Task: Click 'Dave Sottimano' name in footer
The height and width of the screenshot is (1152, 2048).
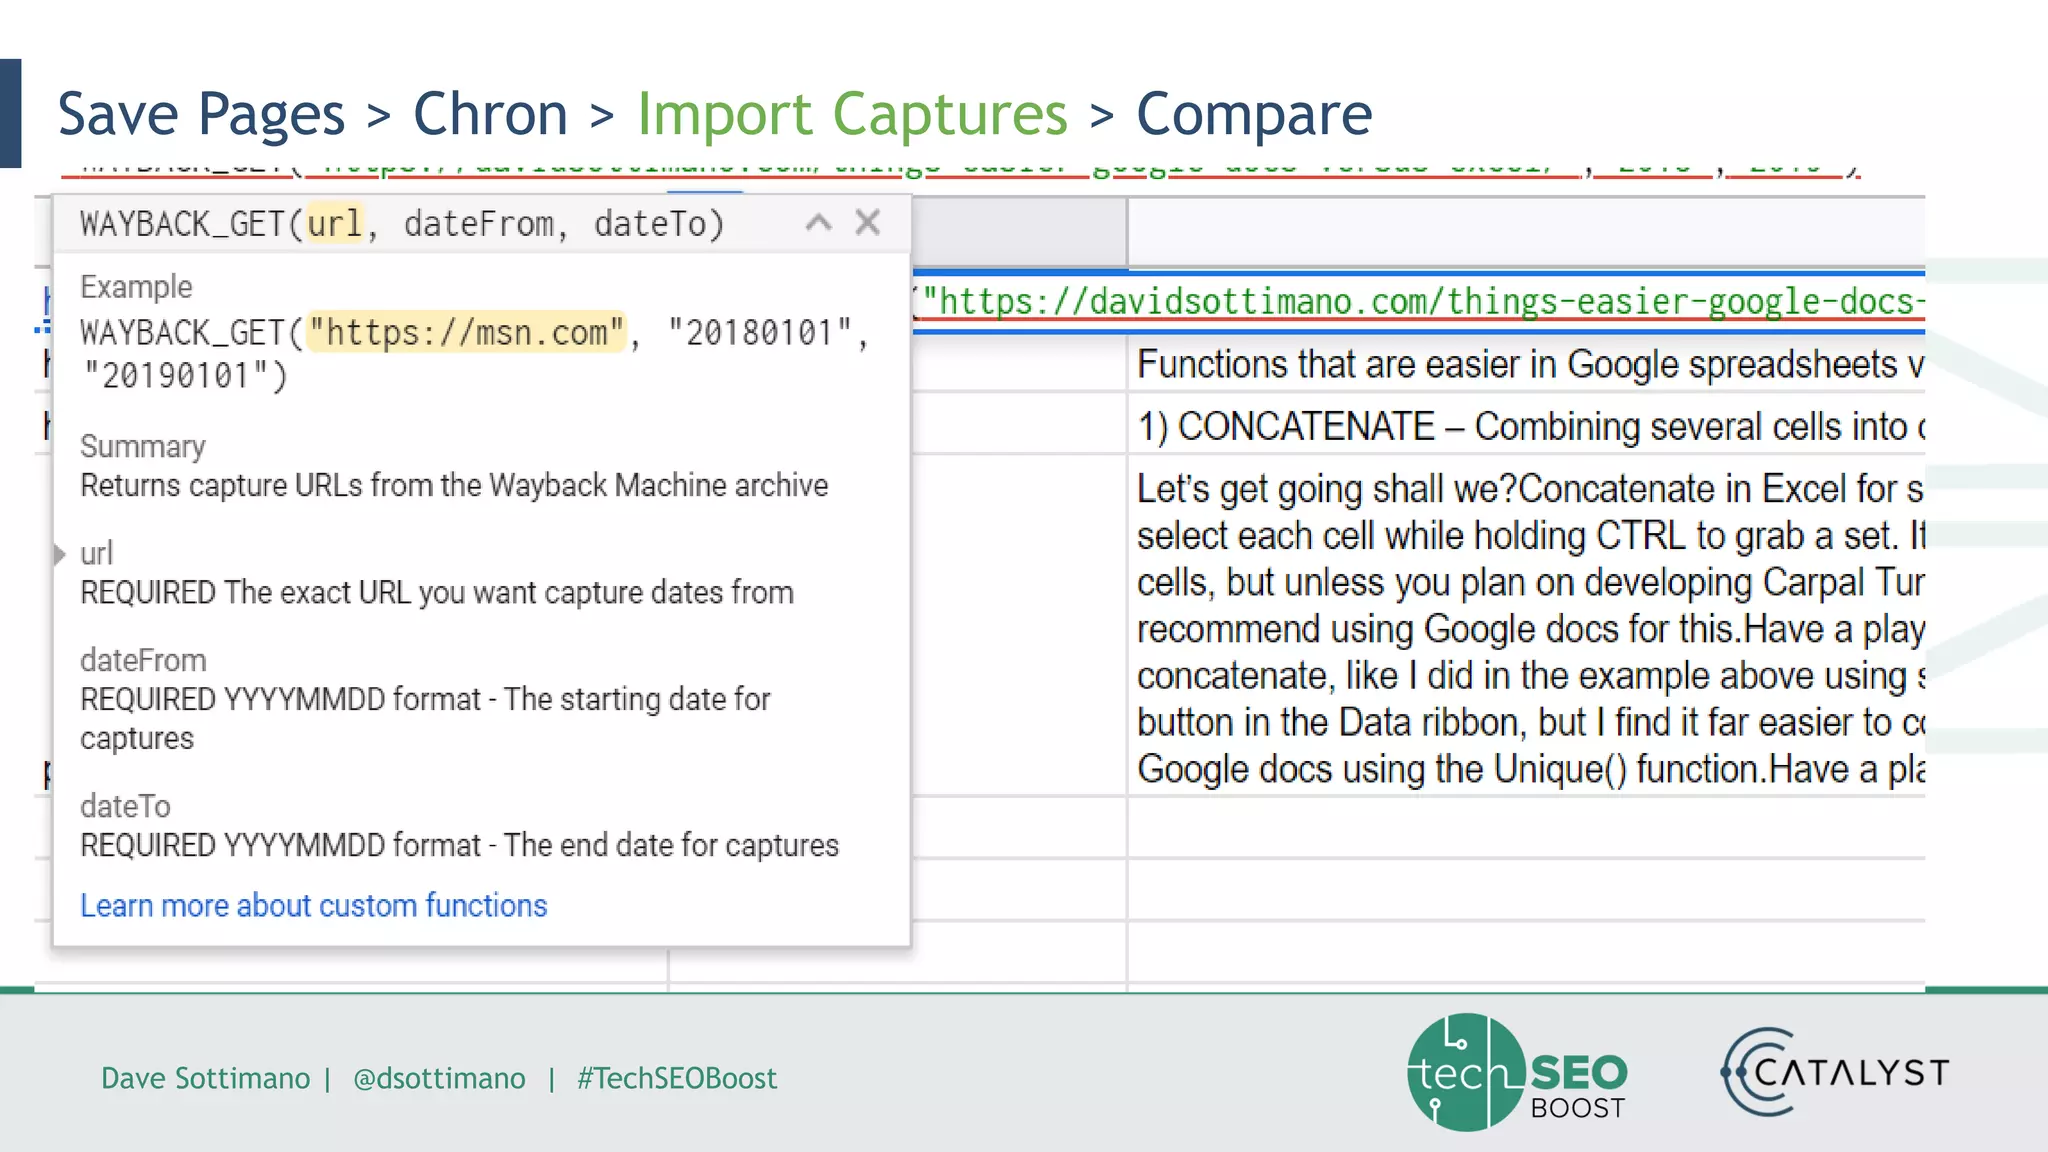Action: click(x=206, y=1078)
